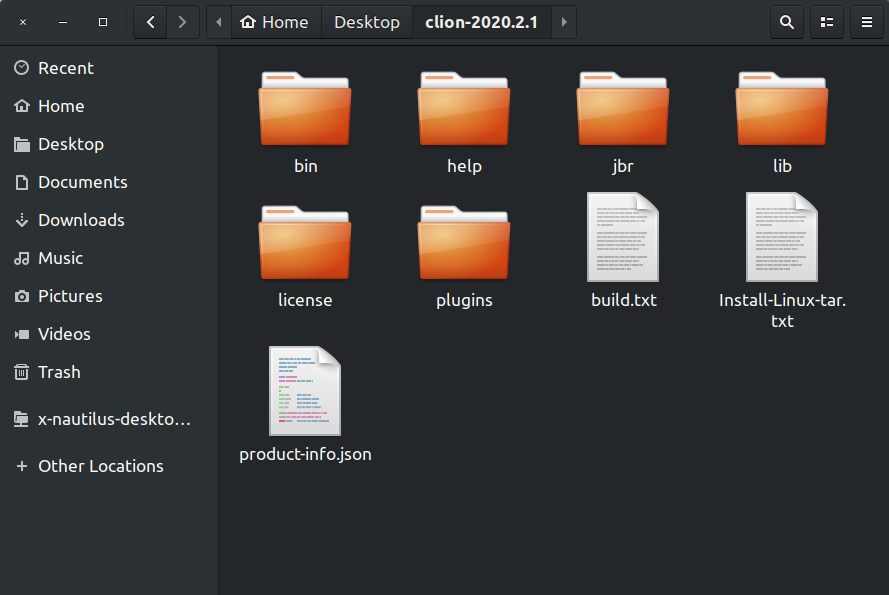Click the 'plugins' file name label

pos(464,300)
